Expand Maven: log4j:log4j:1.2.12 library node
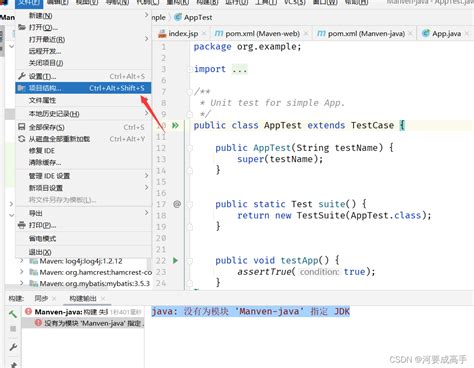The width and height of the screenshot is (474, 368). pyautogui.click(x=22, y=260)
